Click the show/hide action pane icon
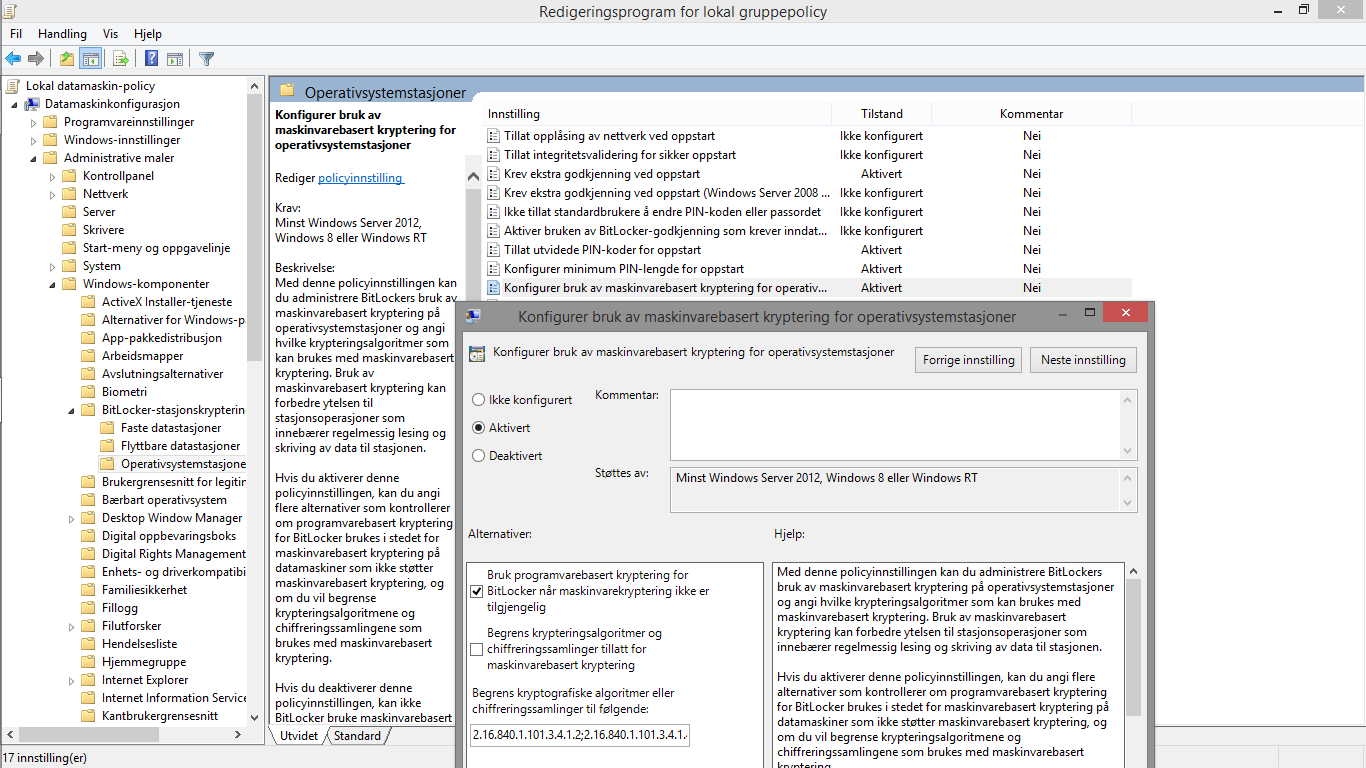Viewport: 1366px width, 768px height. coord(175,59)
